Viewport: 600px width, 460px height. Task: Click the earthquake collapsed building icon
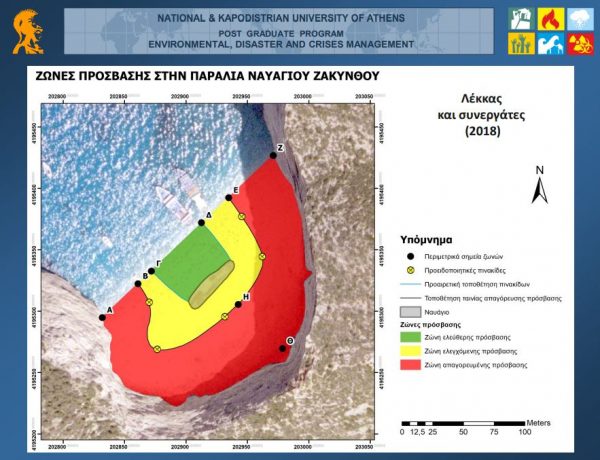pos(521,18)
